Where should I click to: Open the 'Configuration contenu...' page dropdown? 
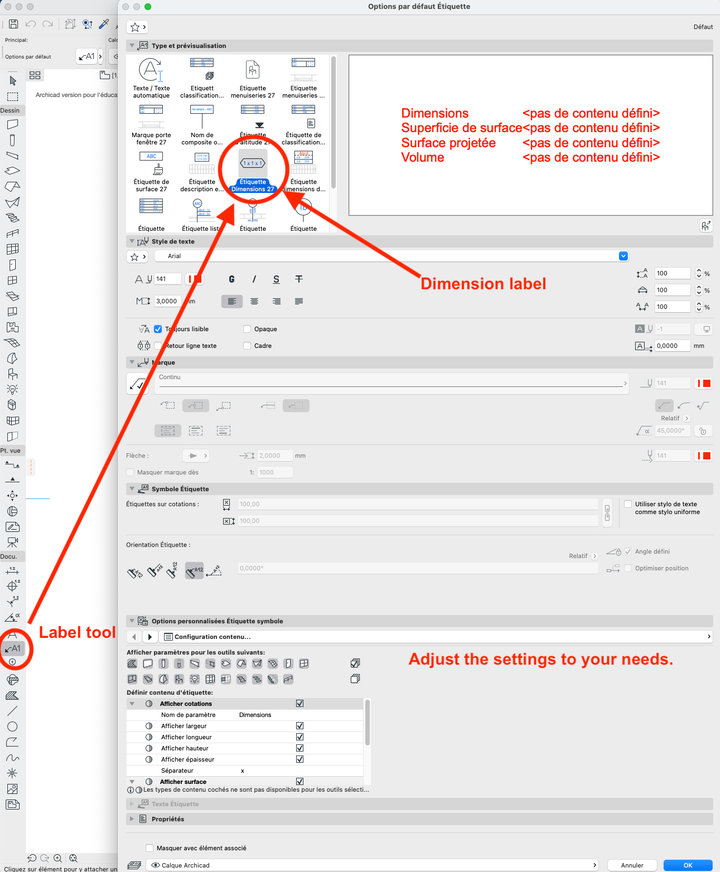coord(436,637)
